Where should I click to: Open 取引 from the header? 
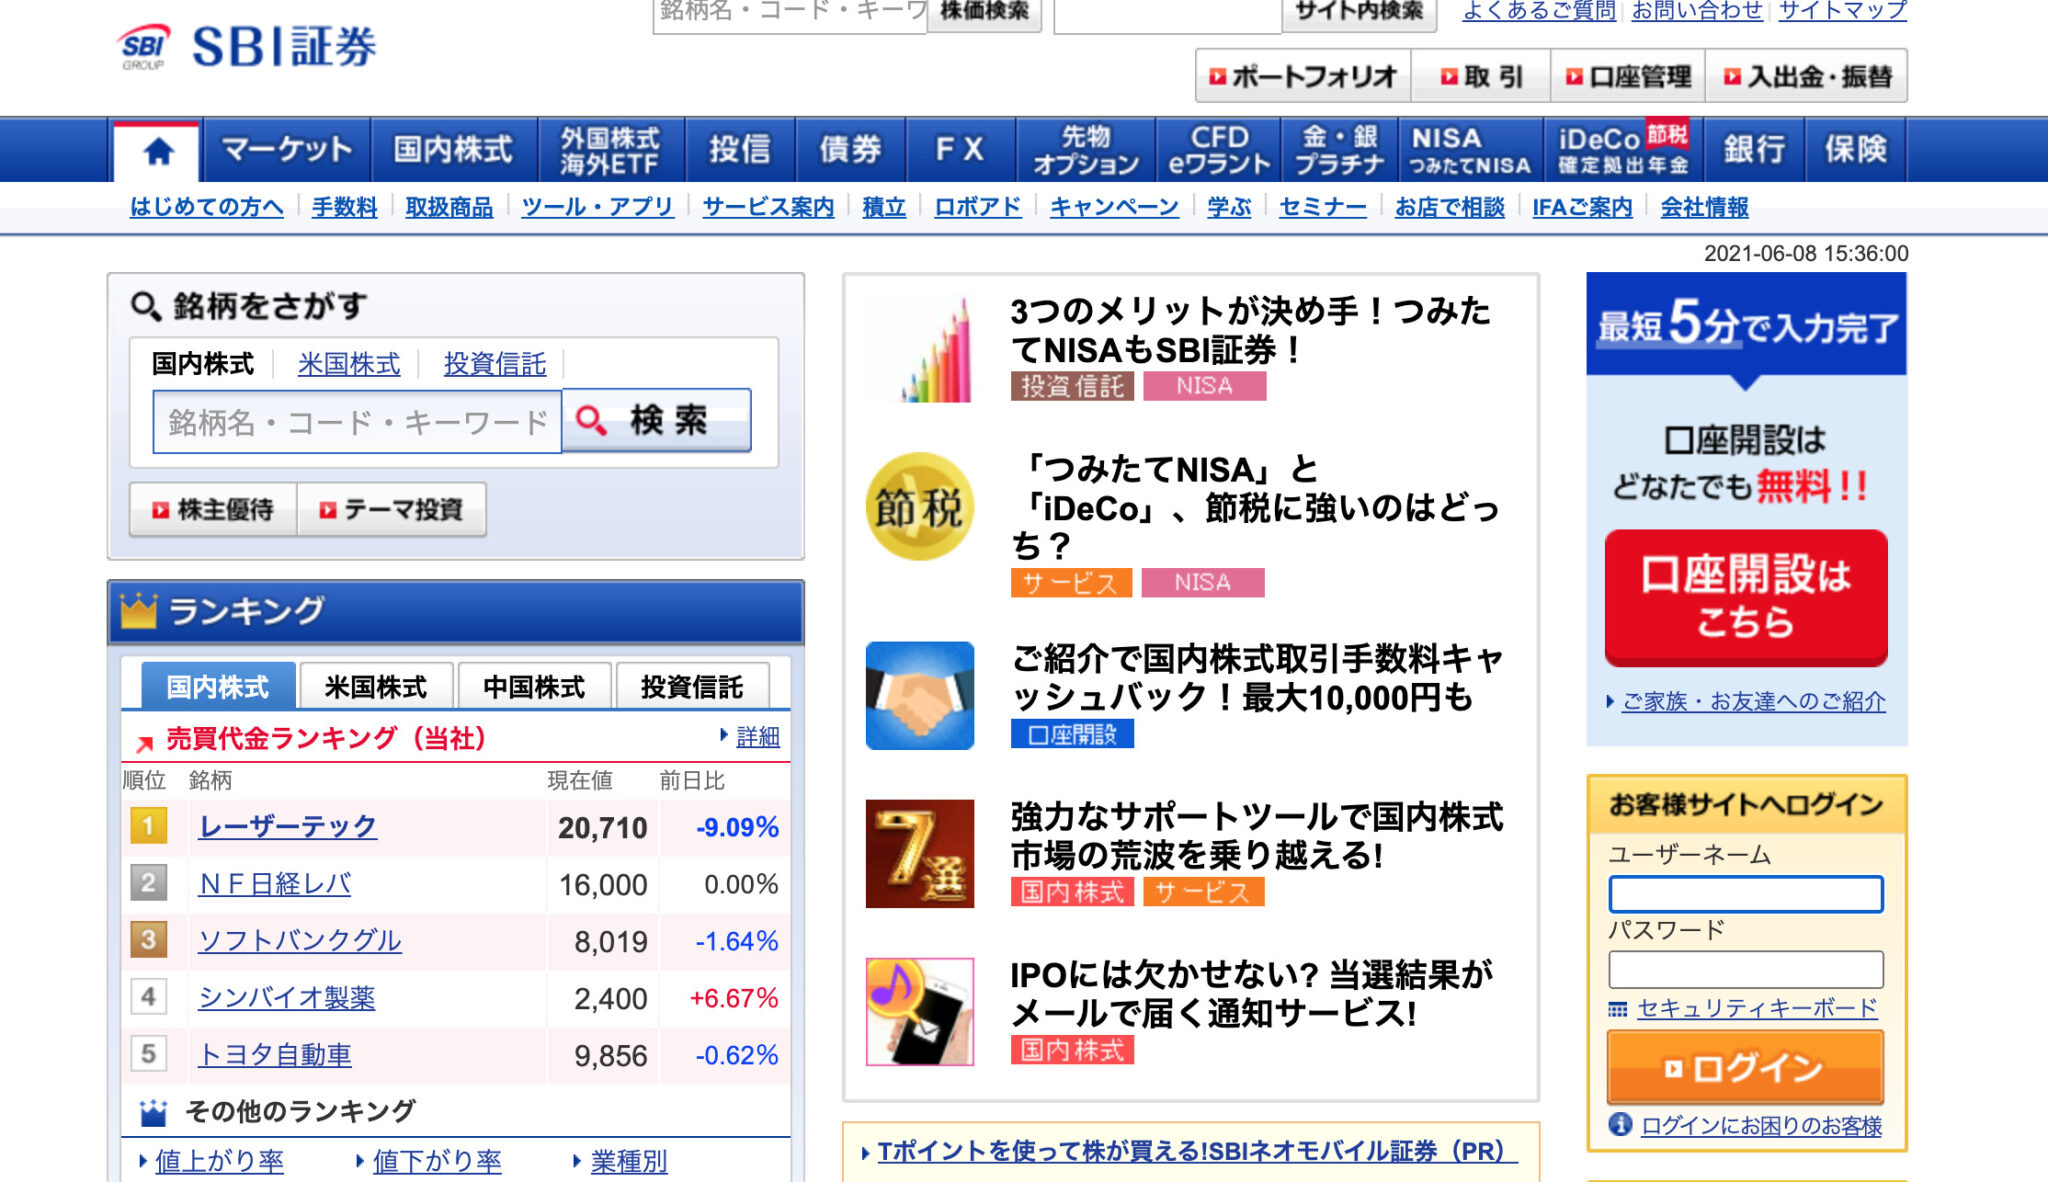pos(1481,76)
